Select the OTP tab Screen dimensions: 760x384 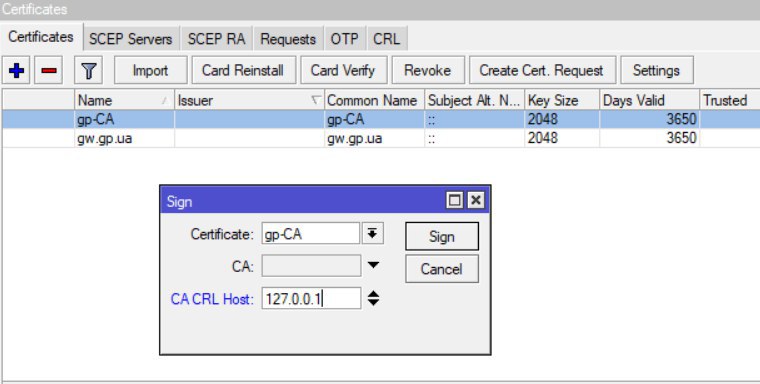345,39
